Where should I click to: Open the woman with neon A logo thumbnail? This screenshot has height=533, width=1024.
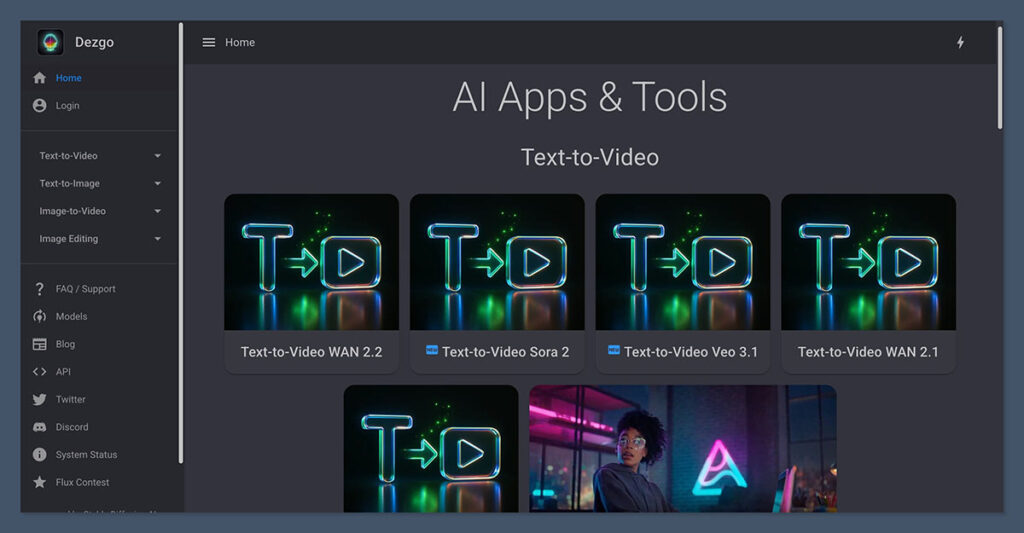coord(682,449)
